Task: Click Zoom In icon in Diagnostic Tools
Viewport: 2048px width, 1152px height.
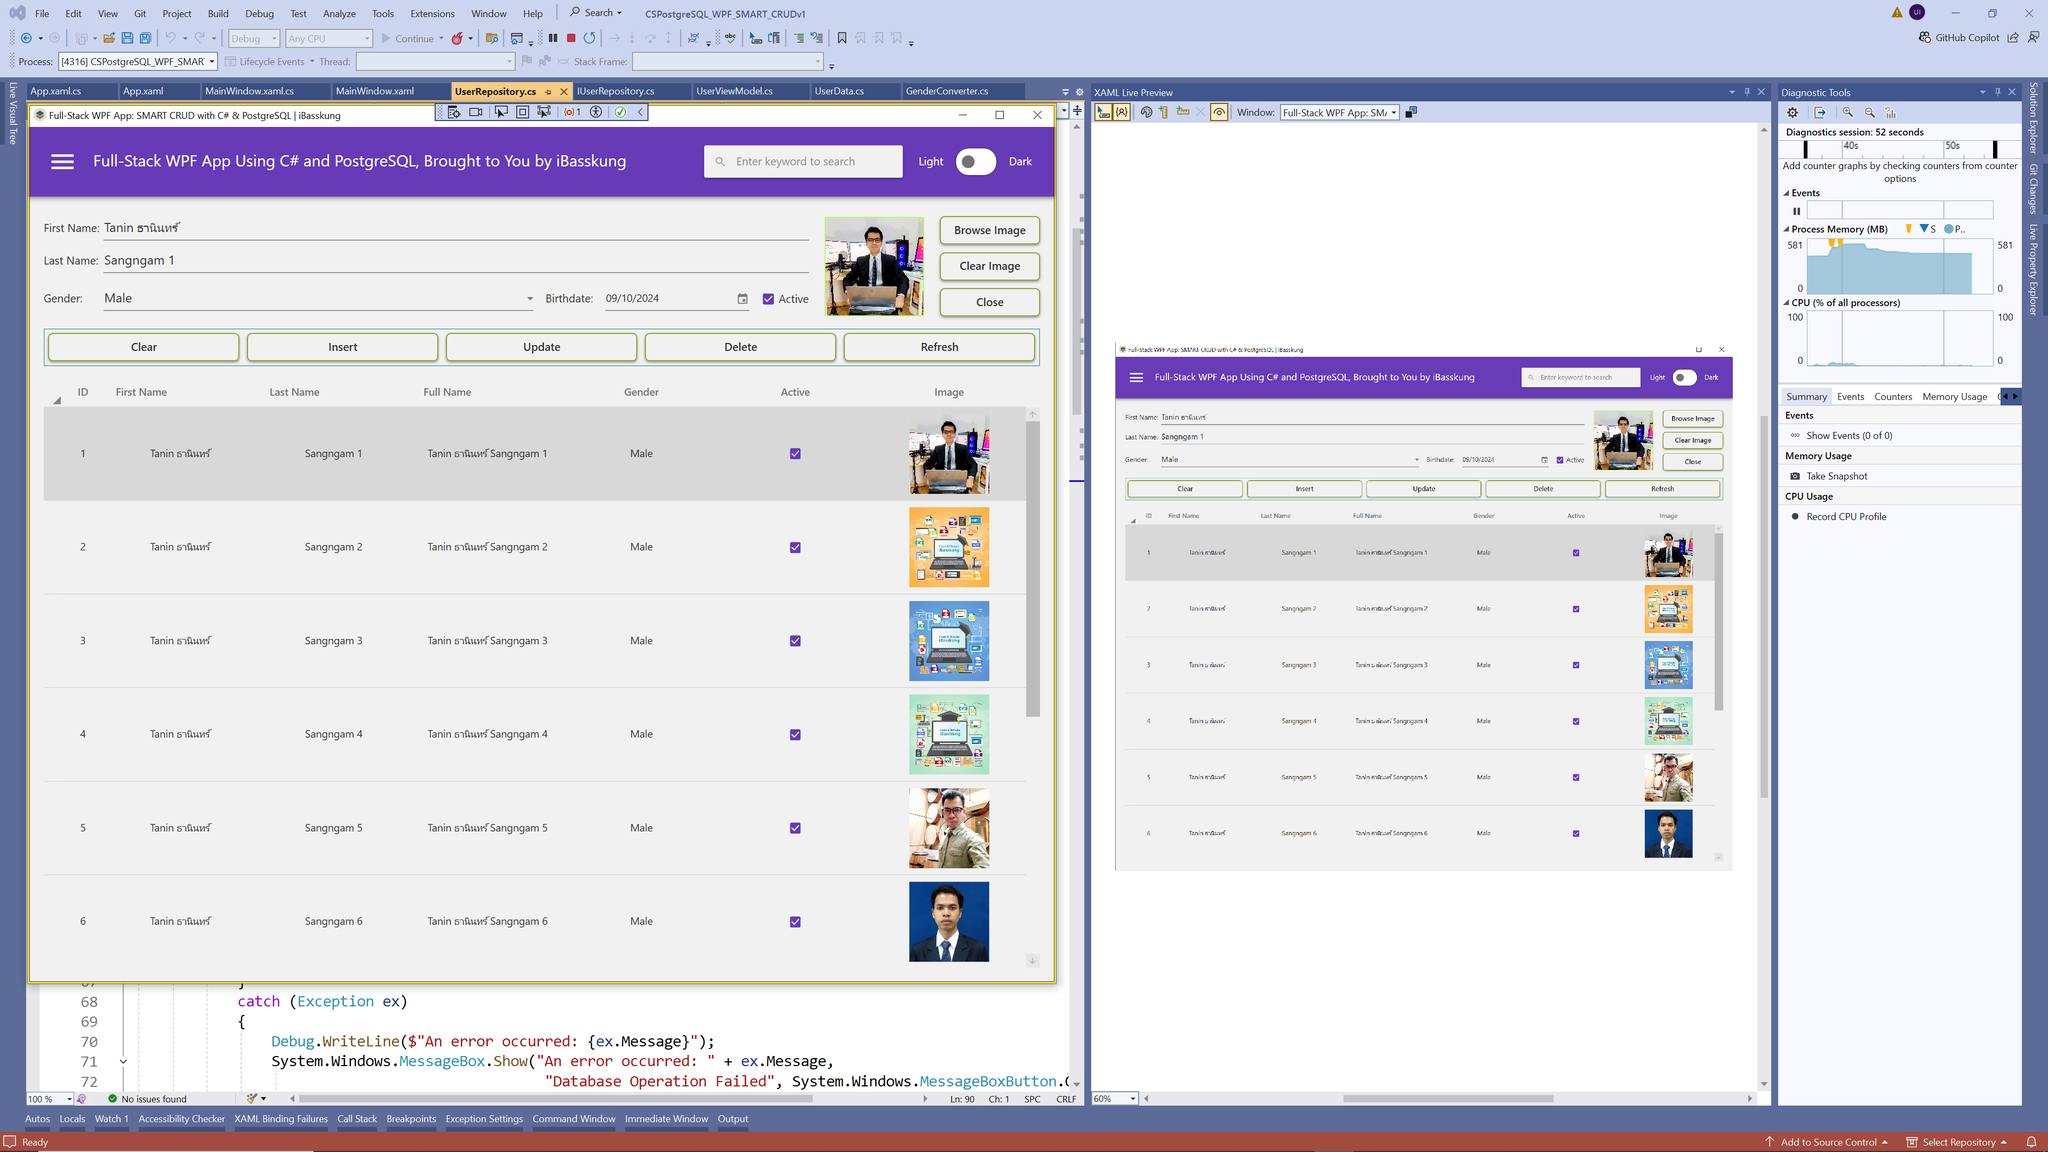Action: pos(1848,113)
